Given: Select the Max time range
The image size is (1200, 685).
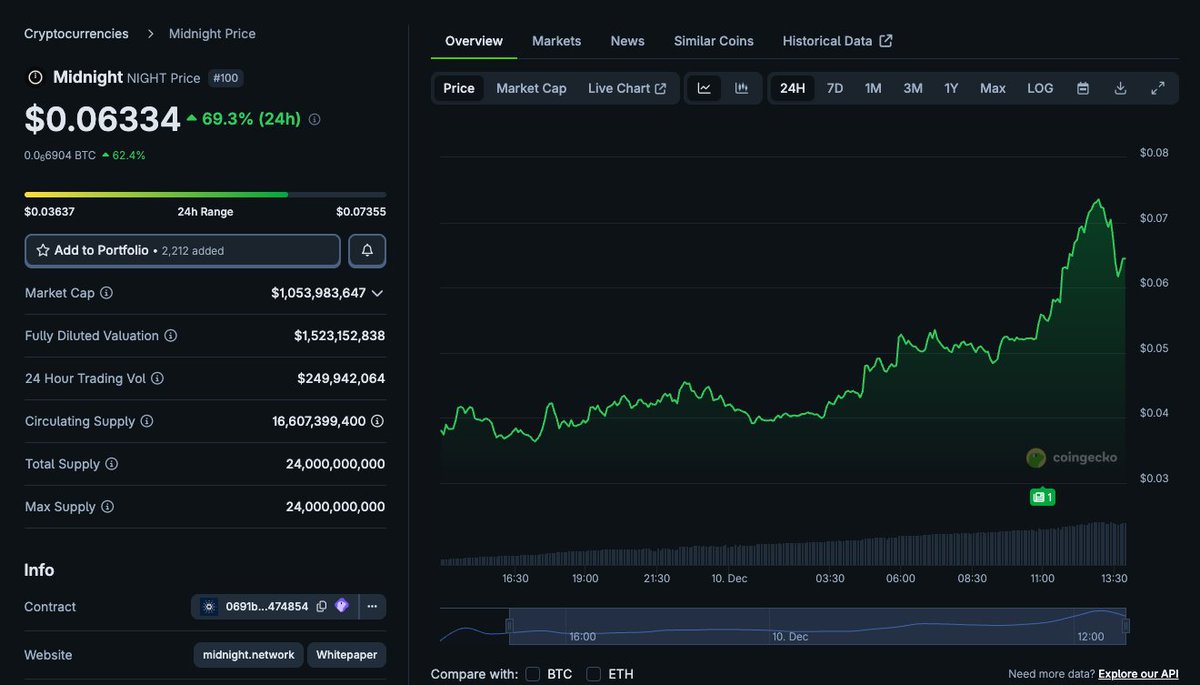Looking at the screenshot, I should click(x=993, y=88).
